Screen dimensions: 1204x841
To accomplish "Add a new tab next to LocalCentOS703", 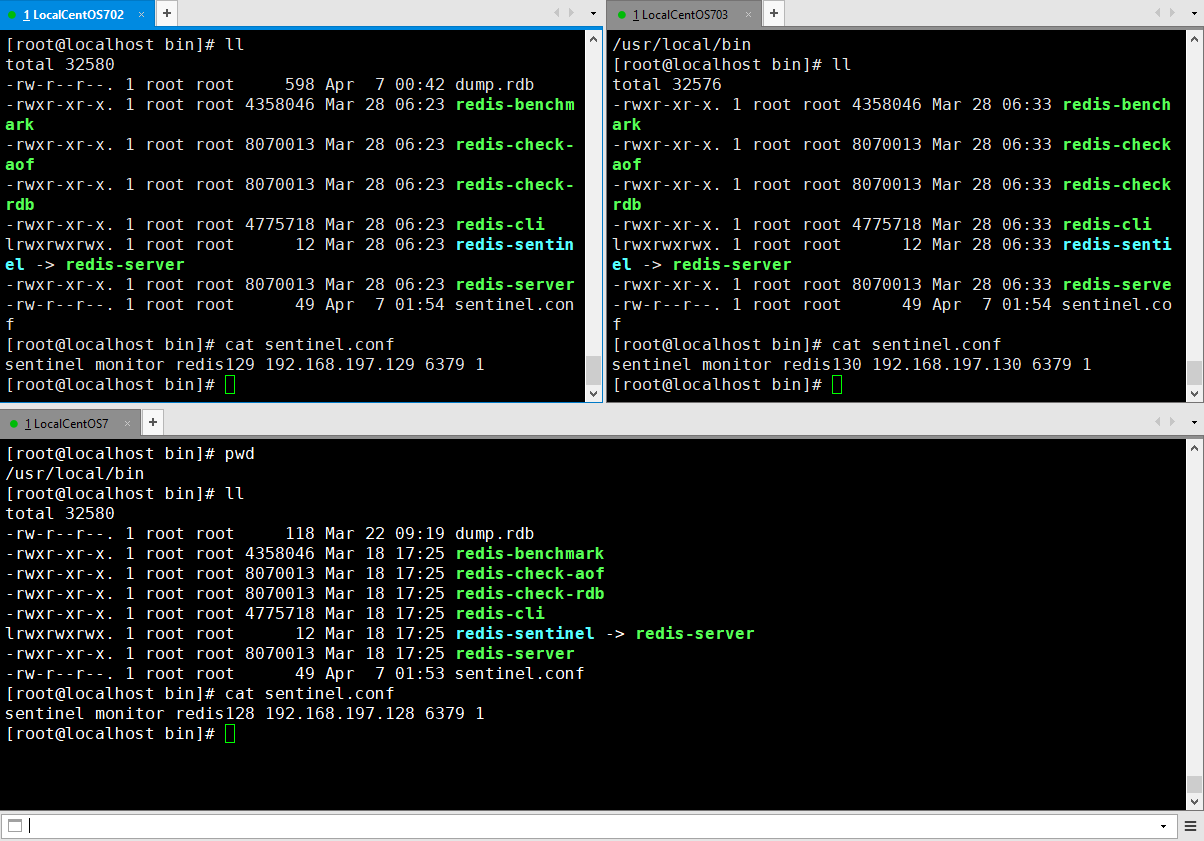I will [x=775, y=14].
